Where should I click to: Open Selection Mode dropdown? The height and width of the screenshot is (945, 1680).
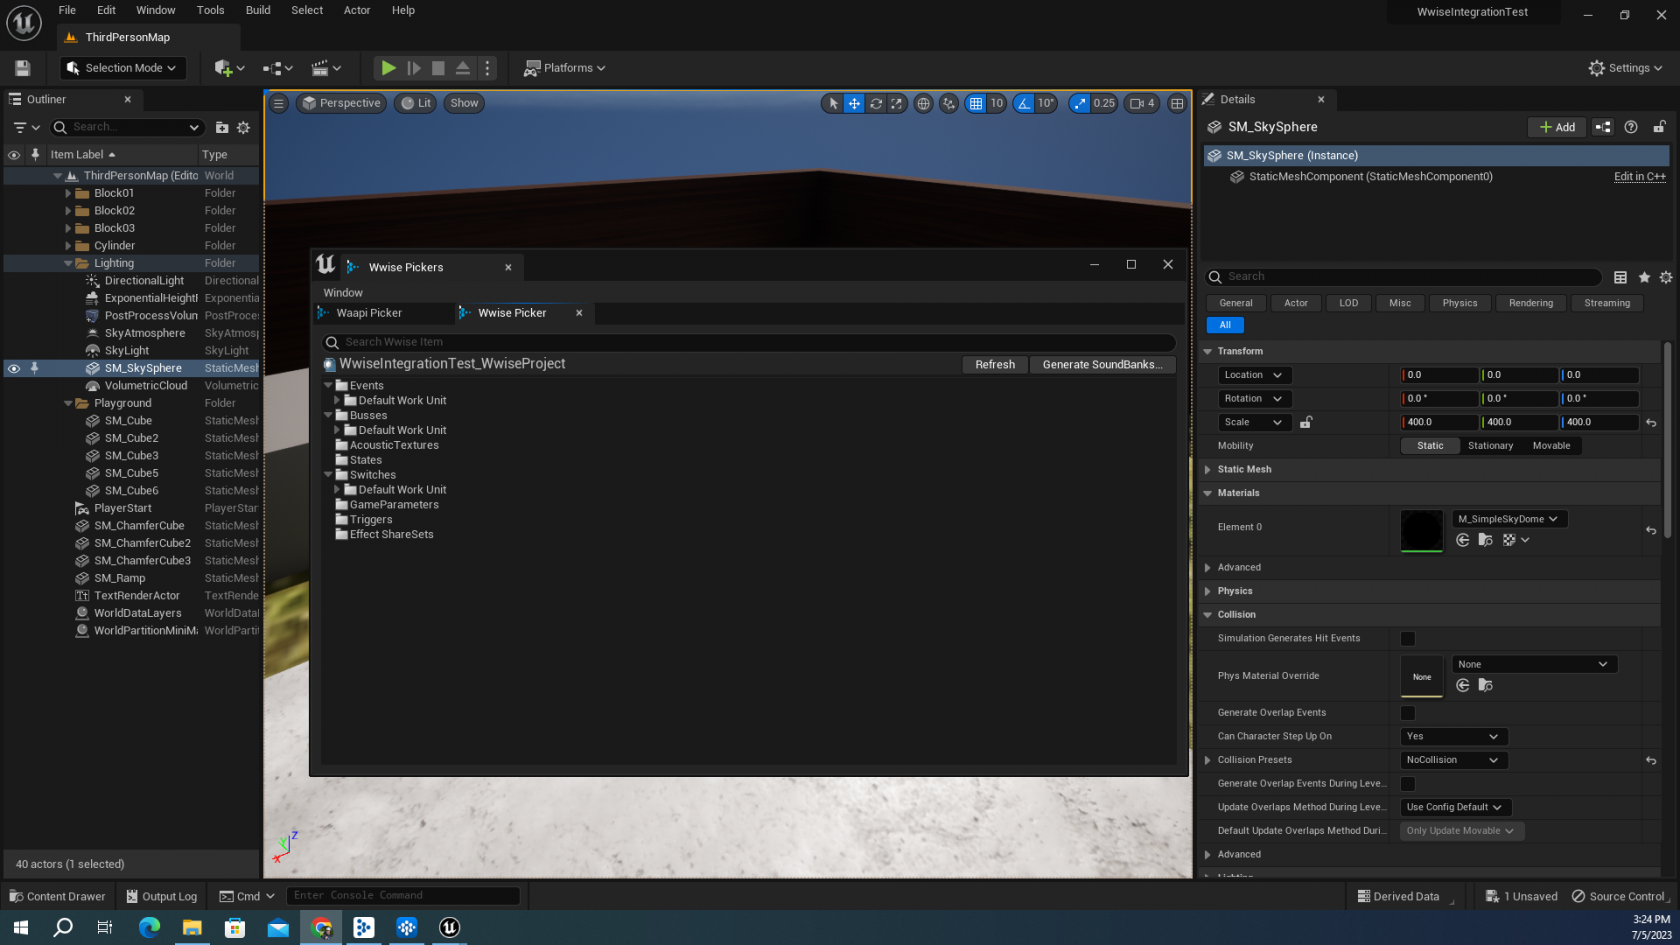pos(122,68)
